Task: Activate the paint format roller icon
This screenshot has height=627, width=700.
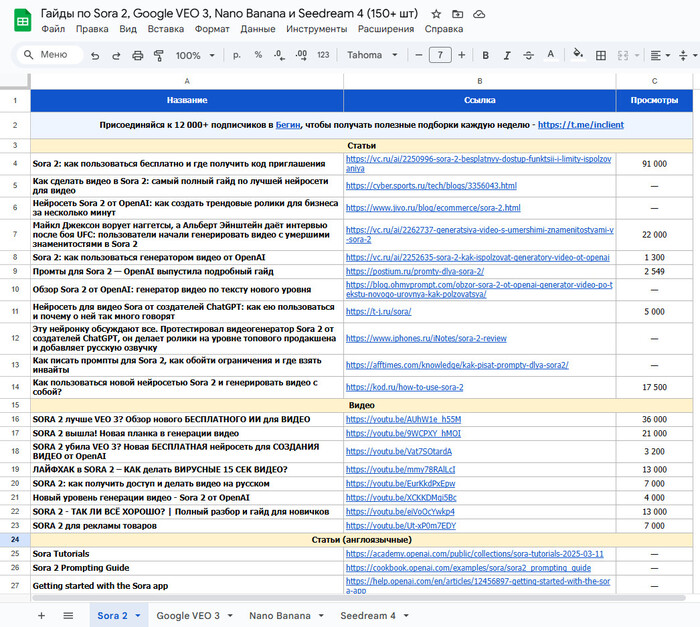Action: pyautogui.click(x=157, y=55)
